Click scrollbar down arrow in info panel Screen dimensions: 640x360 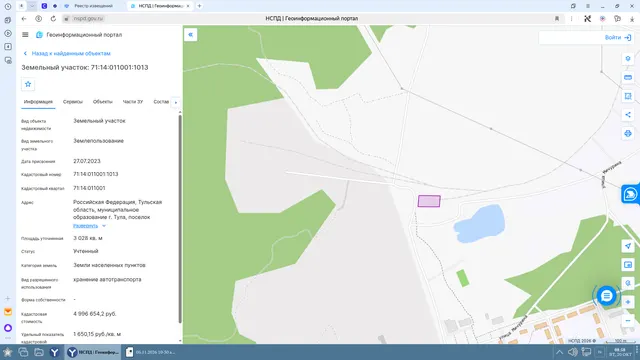pos(180,340)
